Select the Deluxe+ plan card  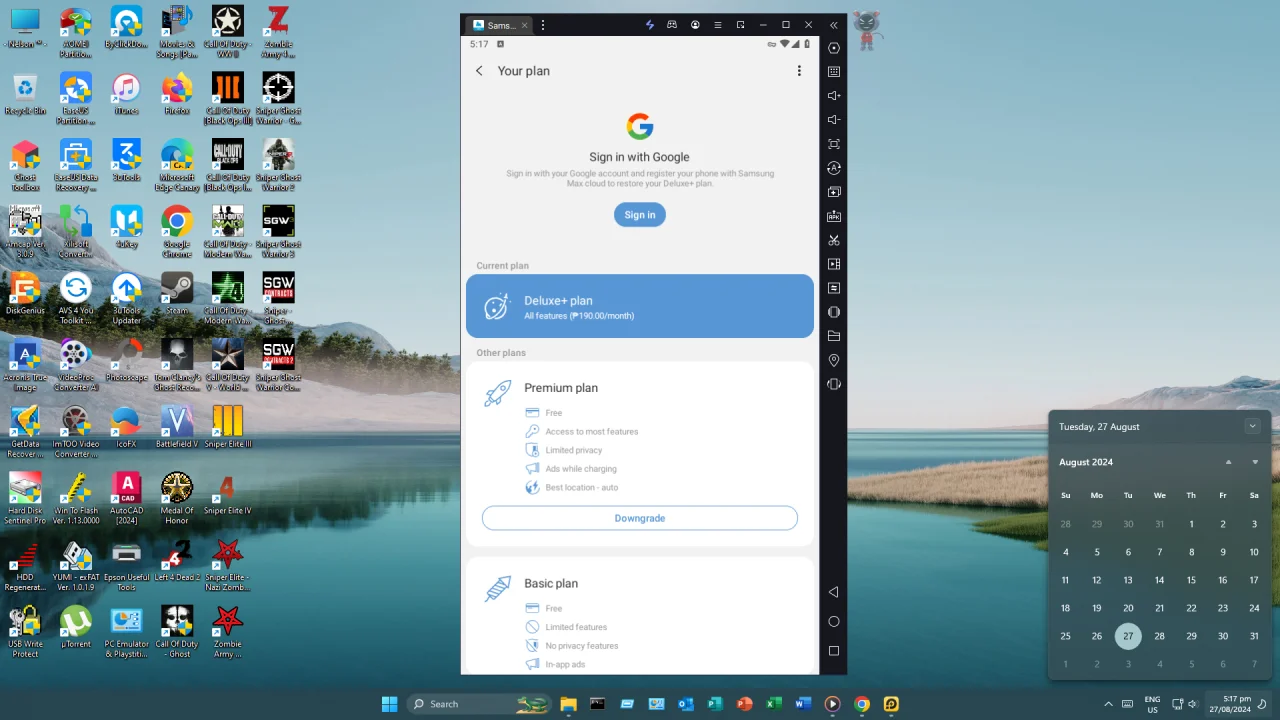[640, 307]
